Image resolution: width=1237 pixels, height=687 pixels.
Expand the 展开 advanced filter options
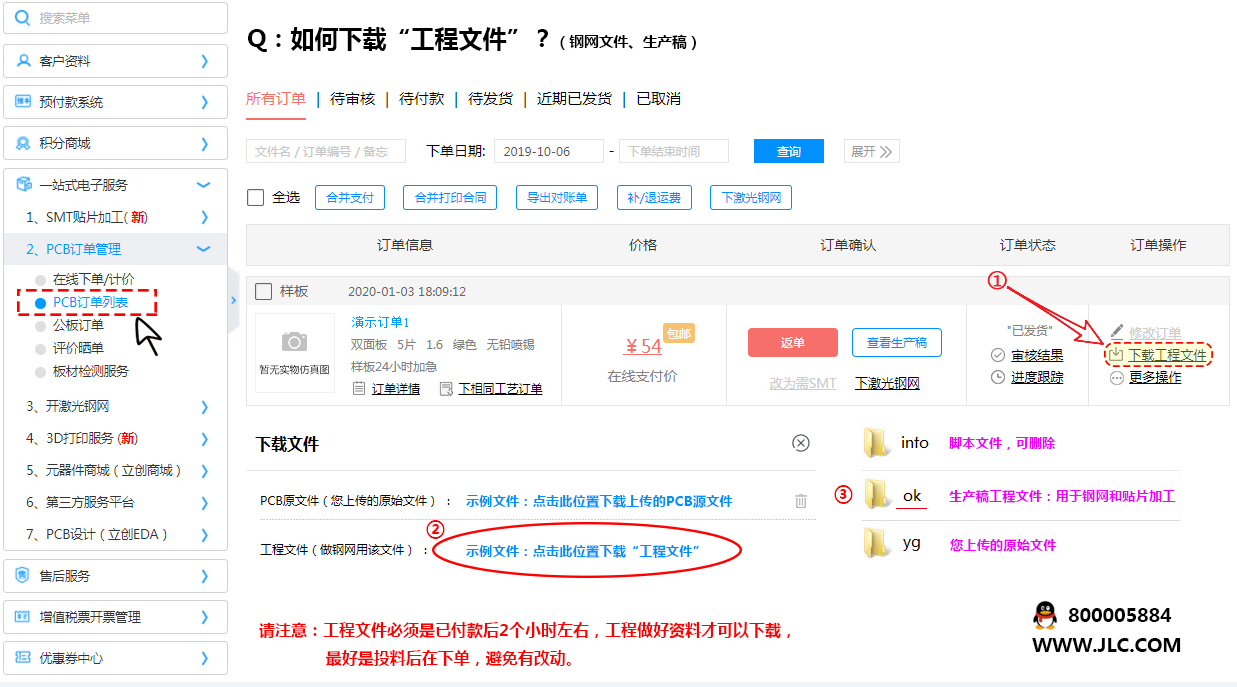pos(872,151)
